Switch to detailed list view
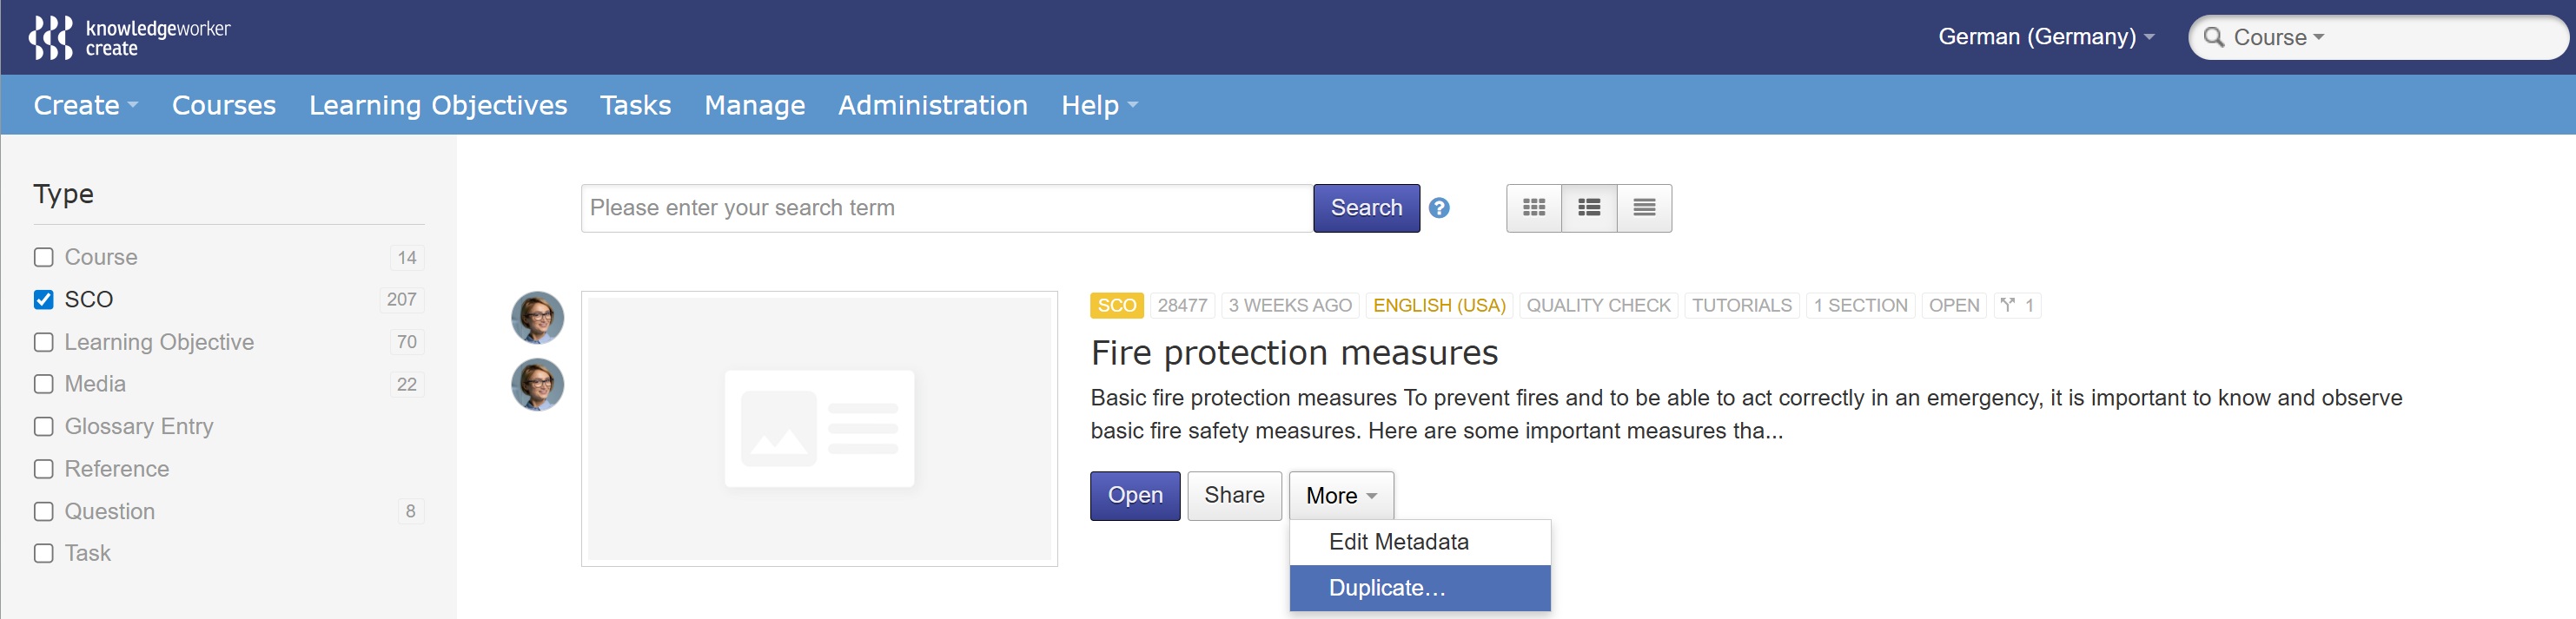The width and height of the screenshot is (2576, 619). click(1588, 208)
